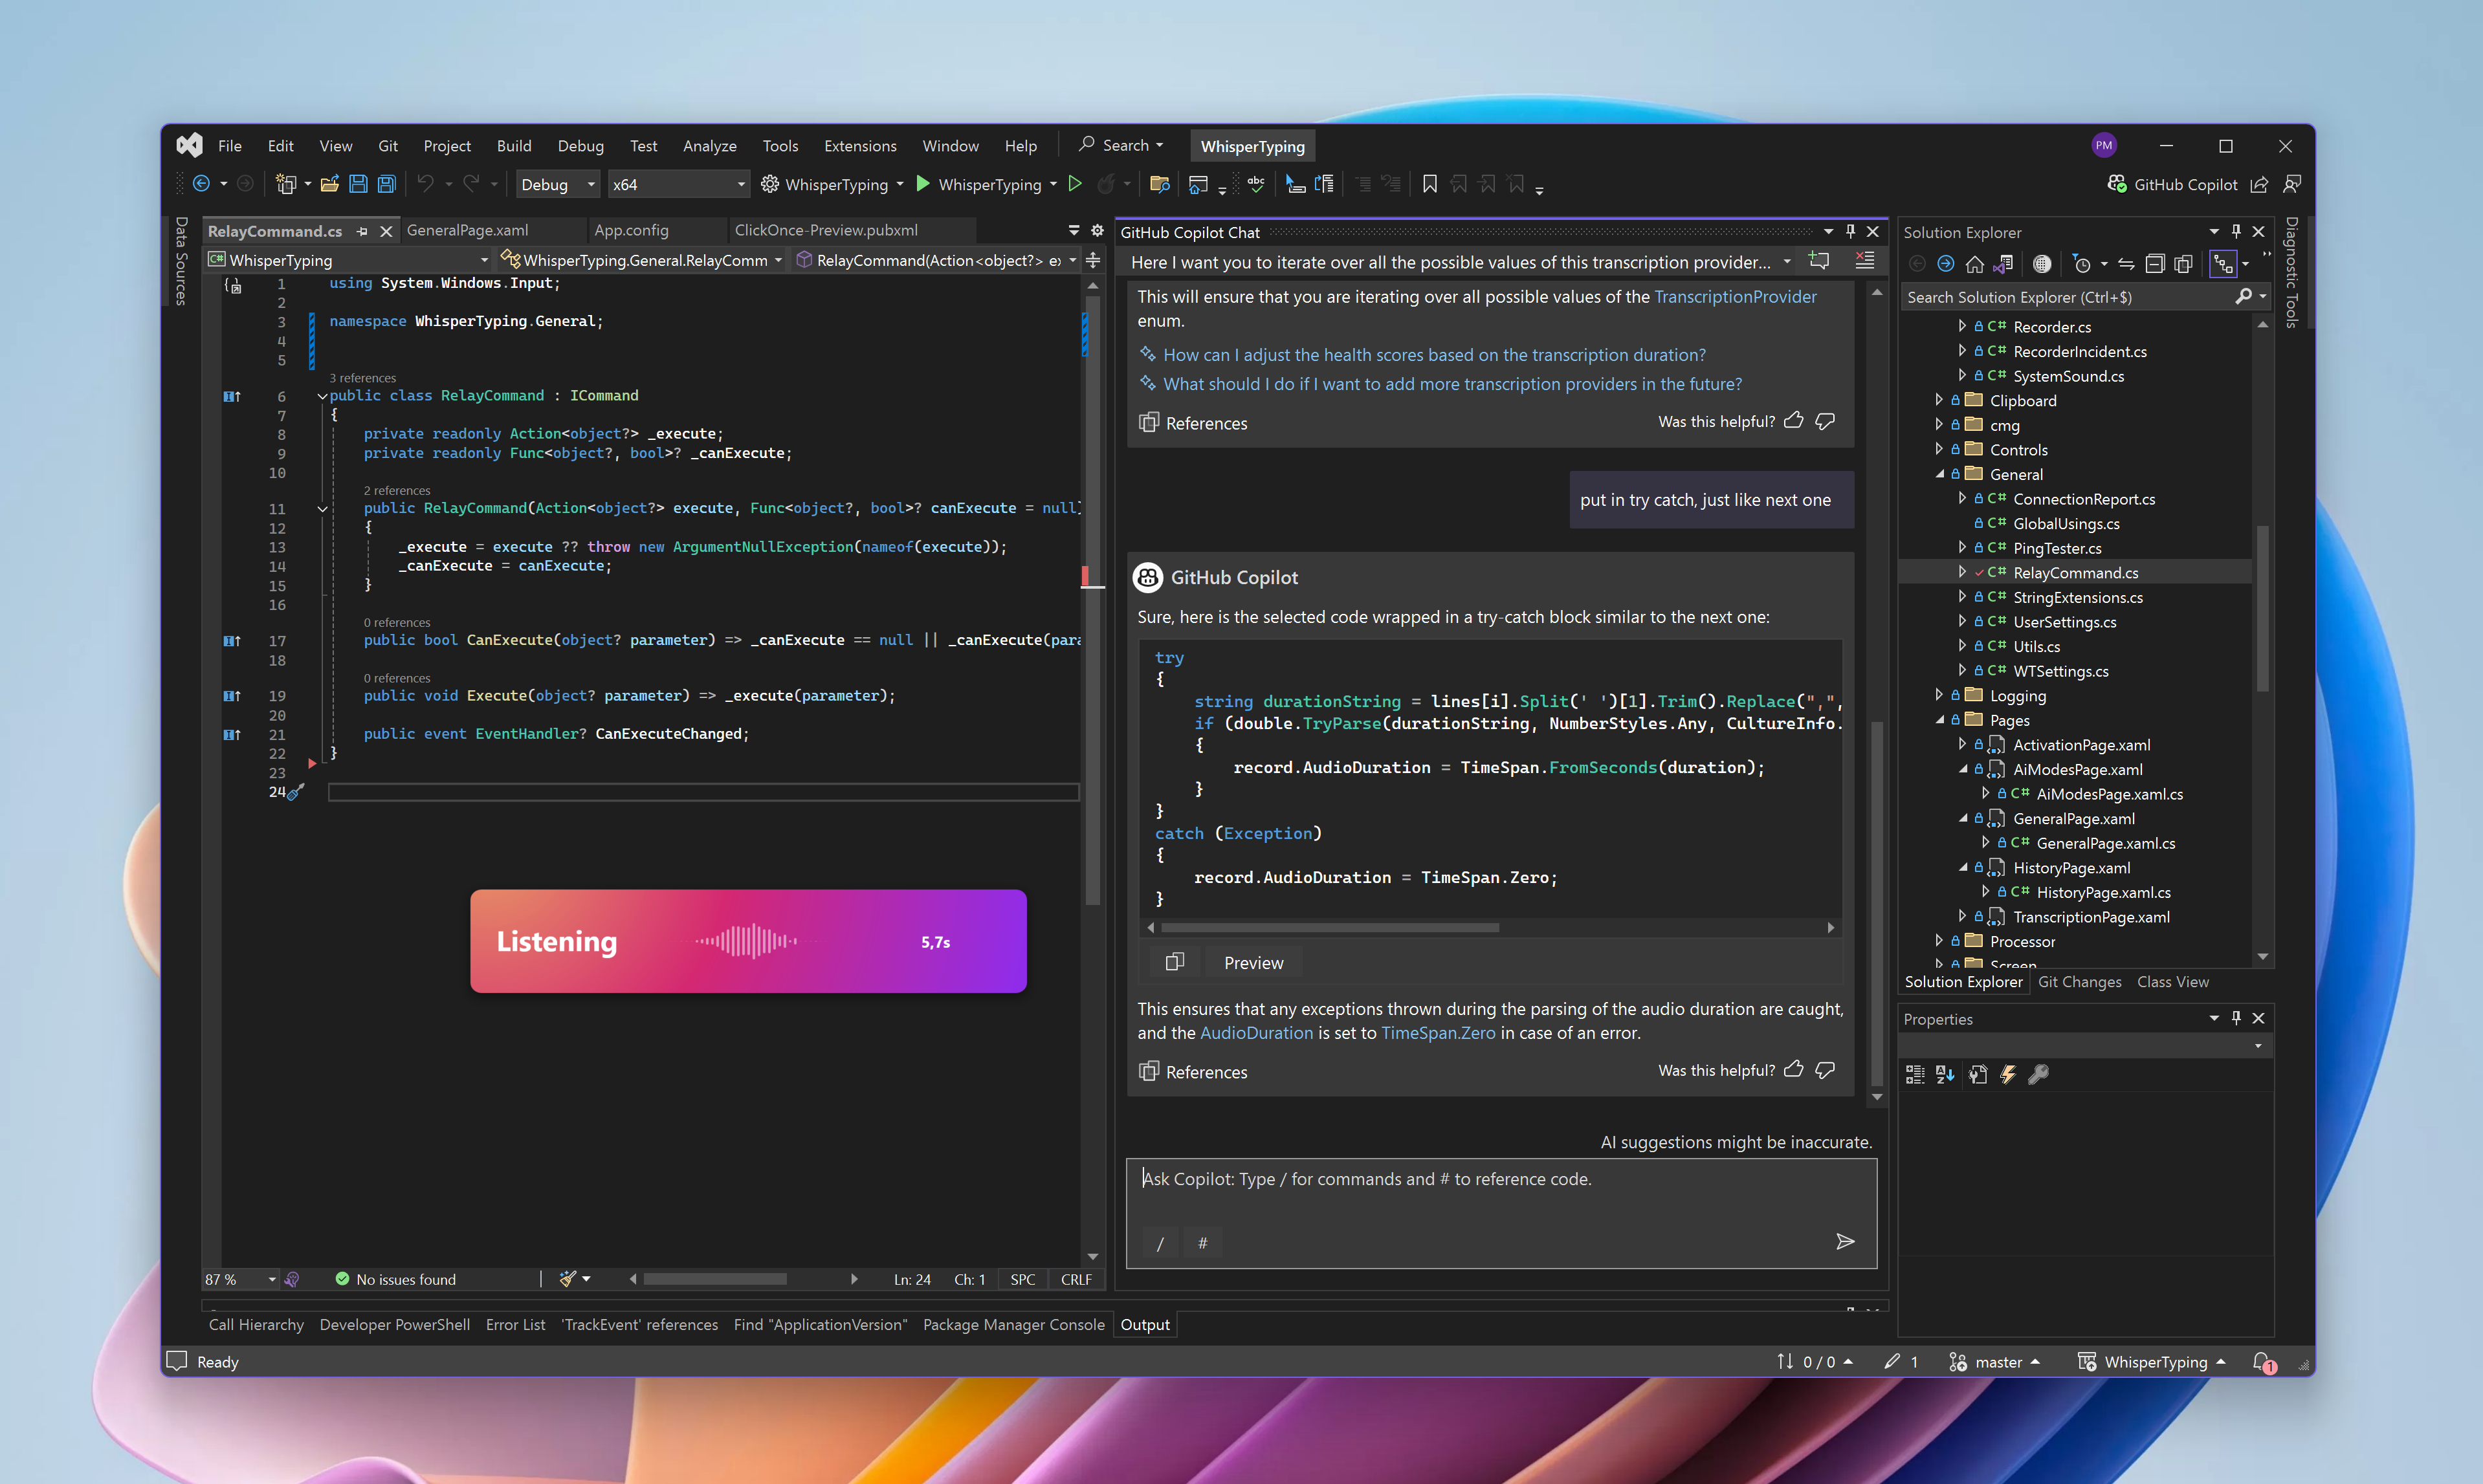Open the GitHub Copilot icon in the title bar

click(2117, 184)
